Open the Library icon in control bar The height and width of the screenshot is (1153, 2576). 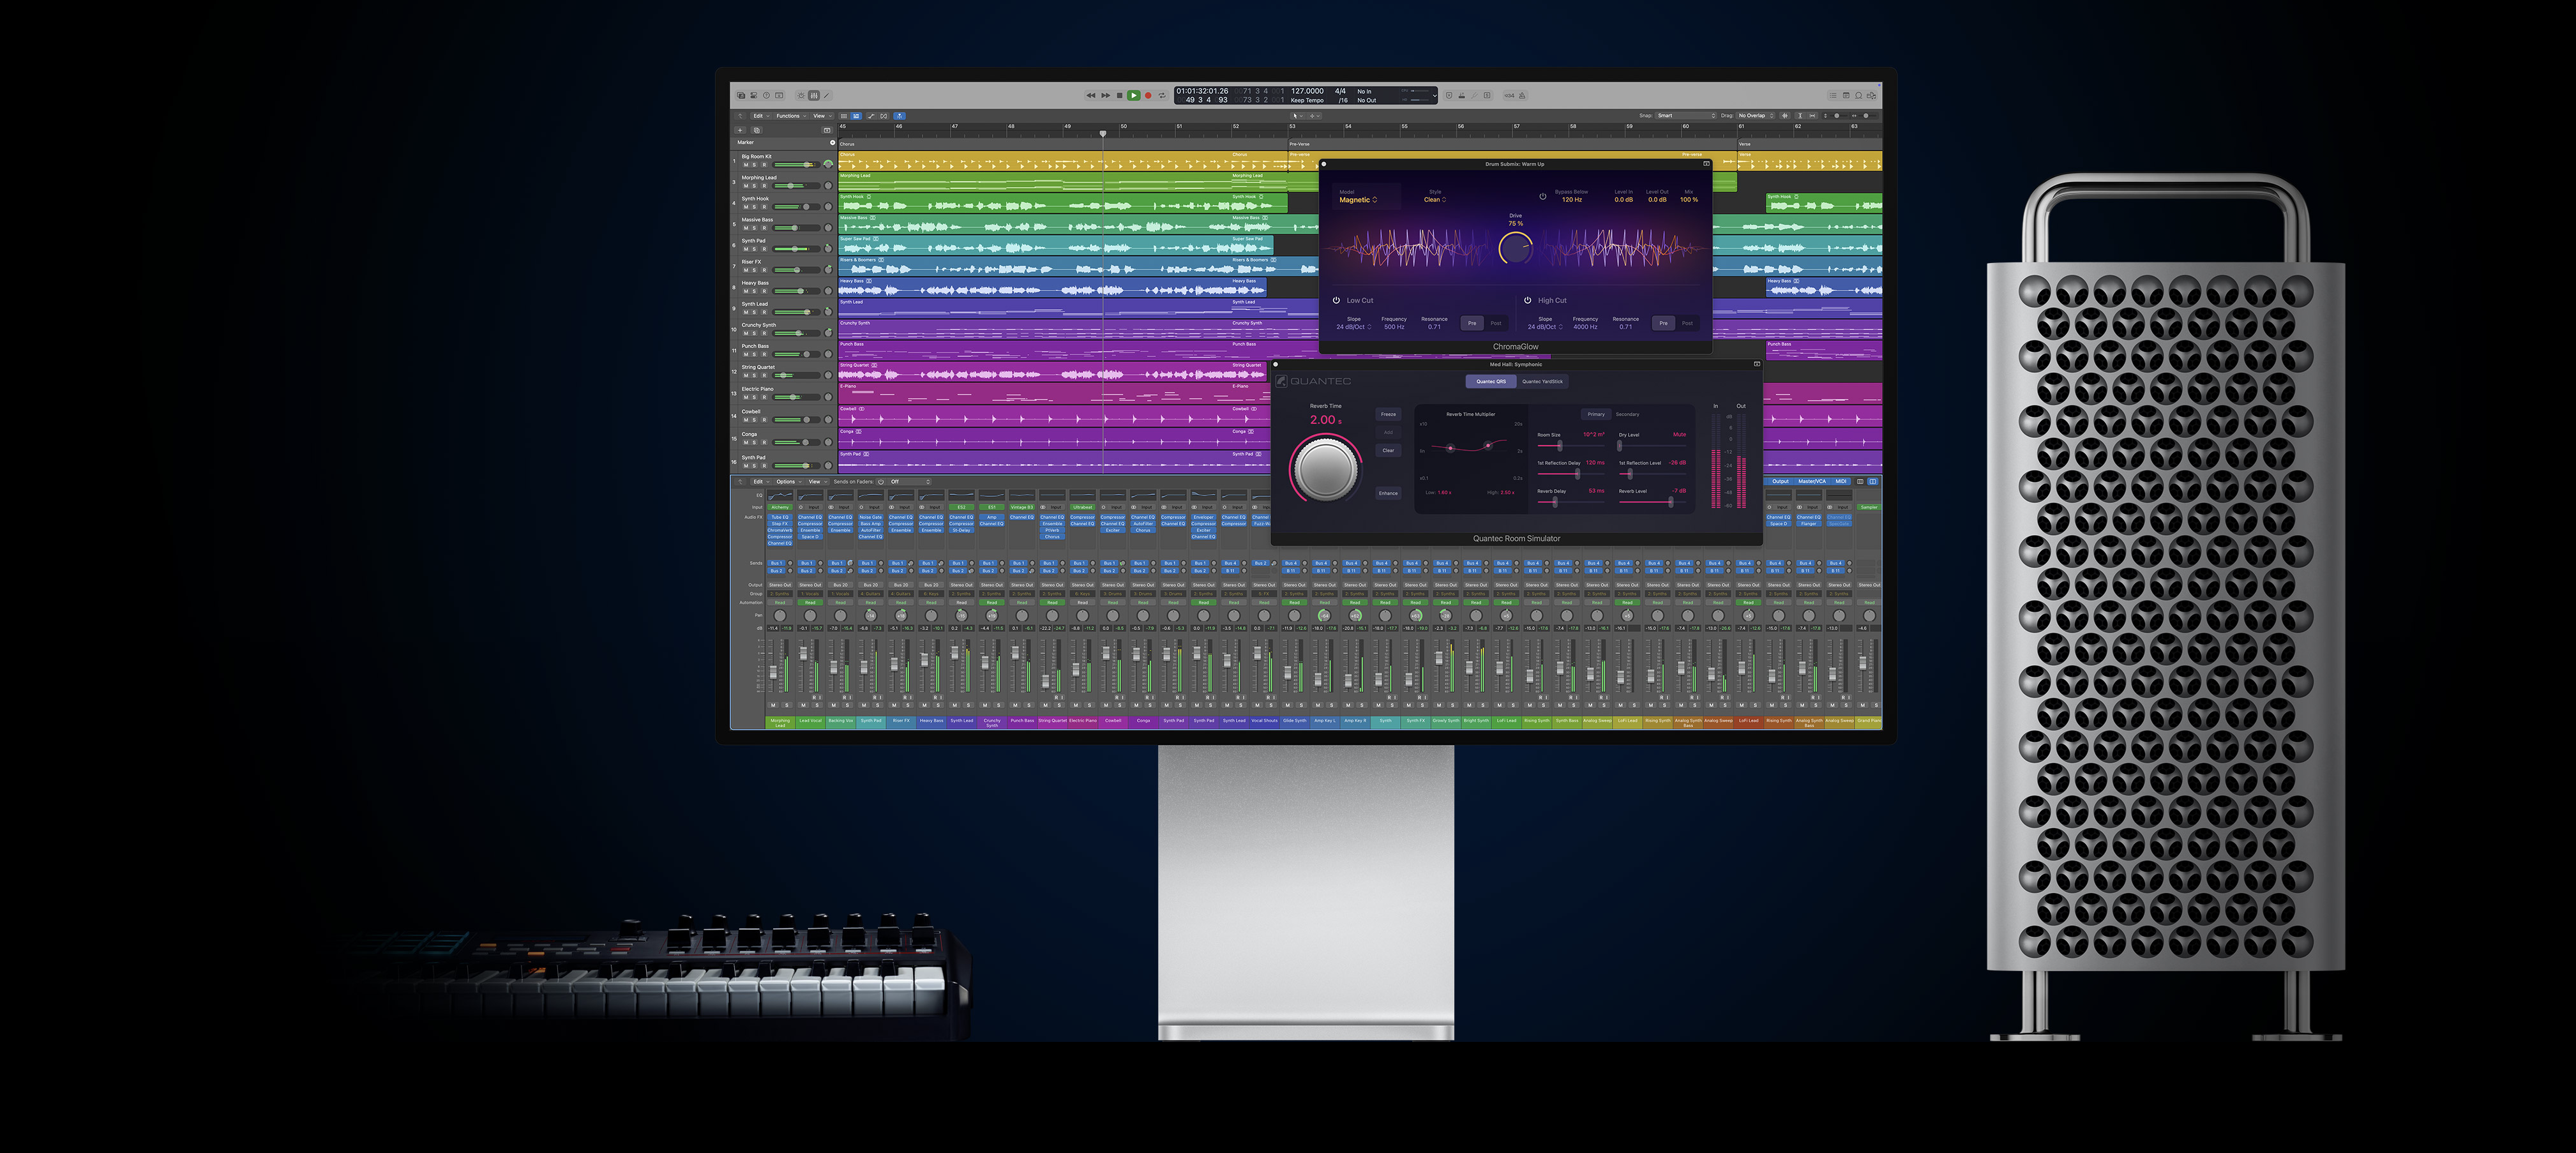741,96
